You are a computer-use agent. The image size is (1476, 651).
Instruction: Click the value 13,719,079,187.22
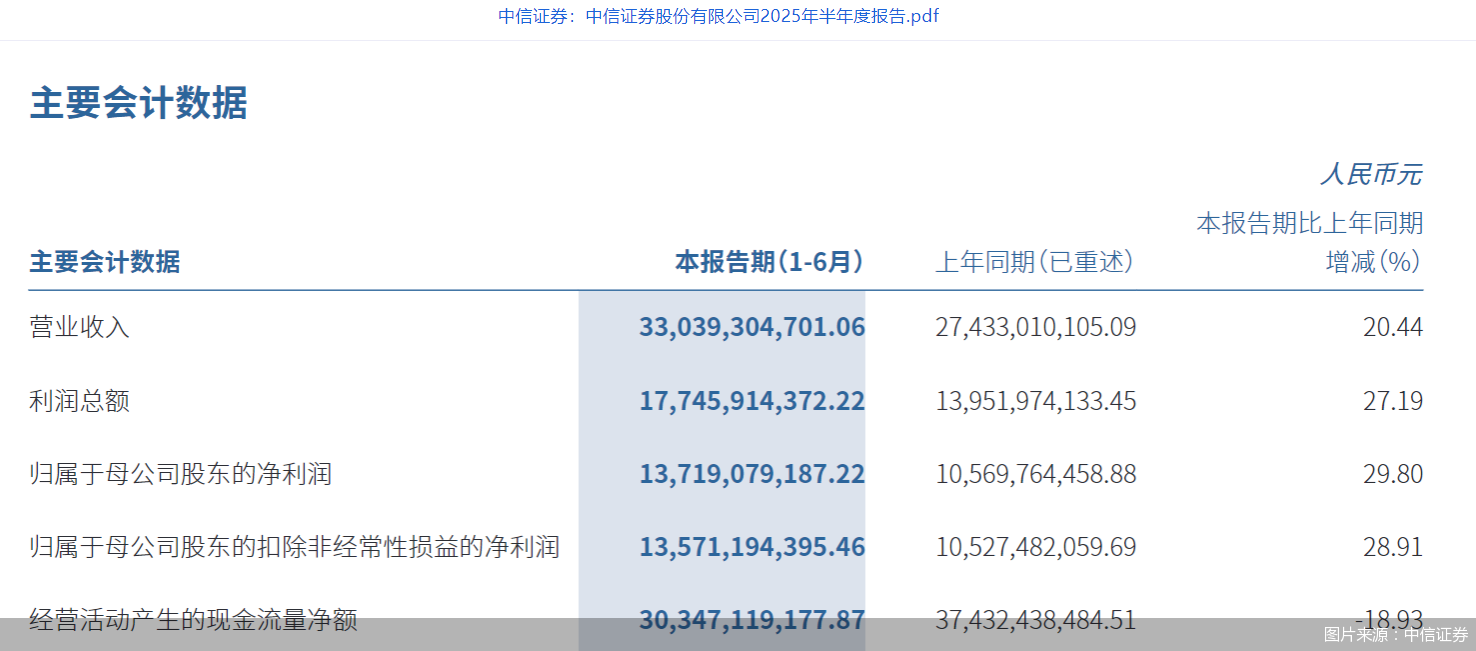coord(753,473)
